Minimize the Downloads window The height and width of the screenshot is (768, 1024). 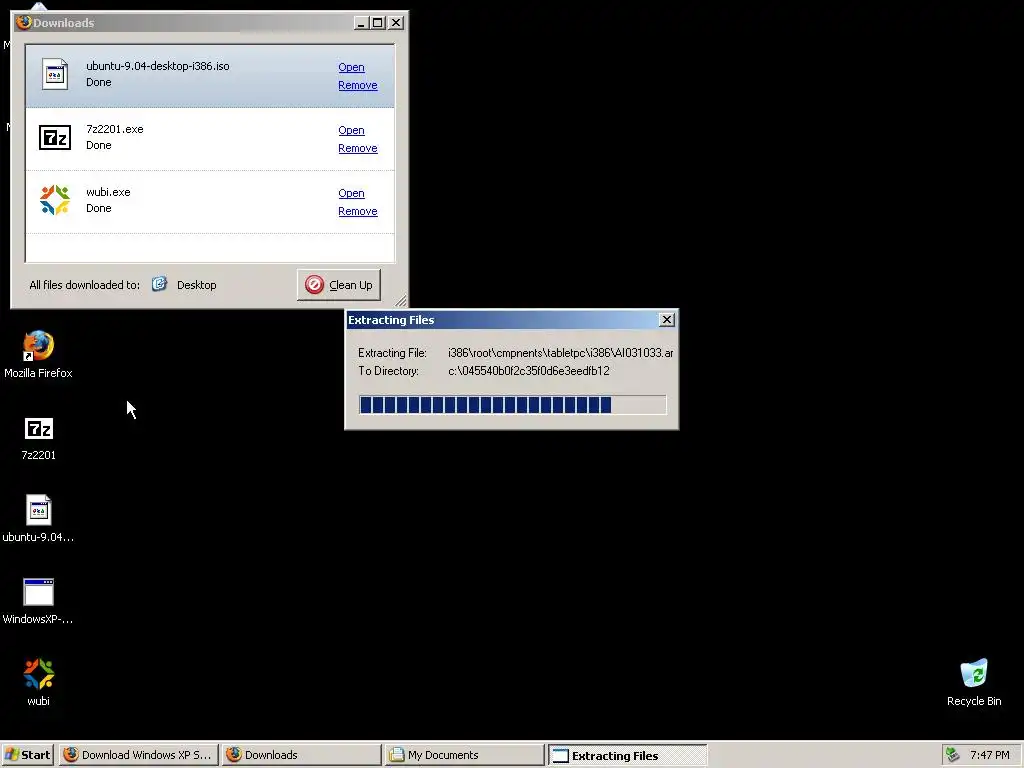point(361,23)
